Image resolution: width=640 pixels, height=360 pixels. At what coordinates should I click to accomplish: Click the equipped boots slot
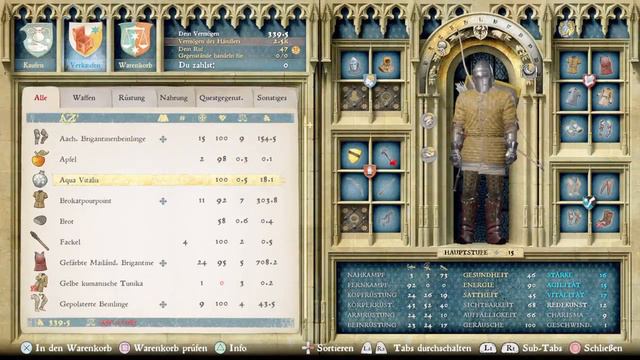(606, 219)
